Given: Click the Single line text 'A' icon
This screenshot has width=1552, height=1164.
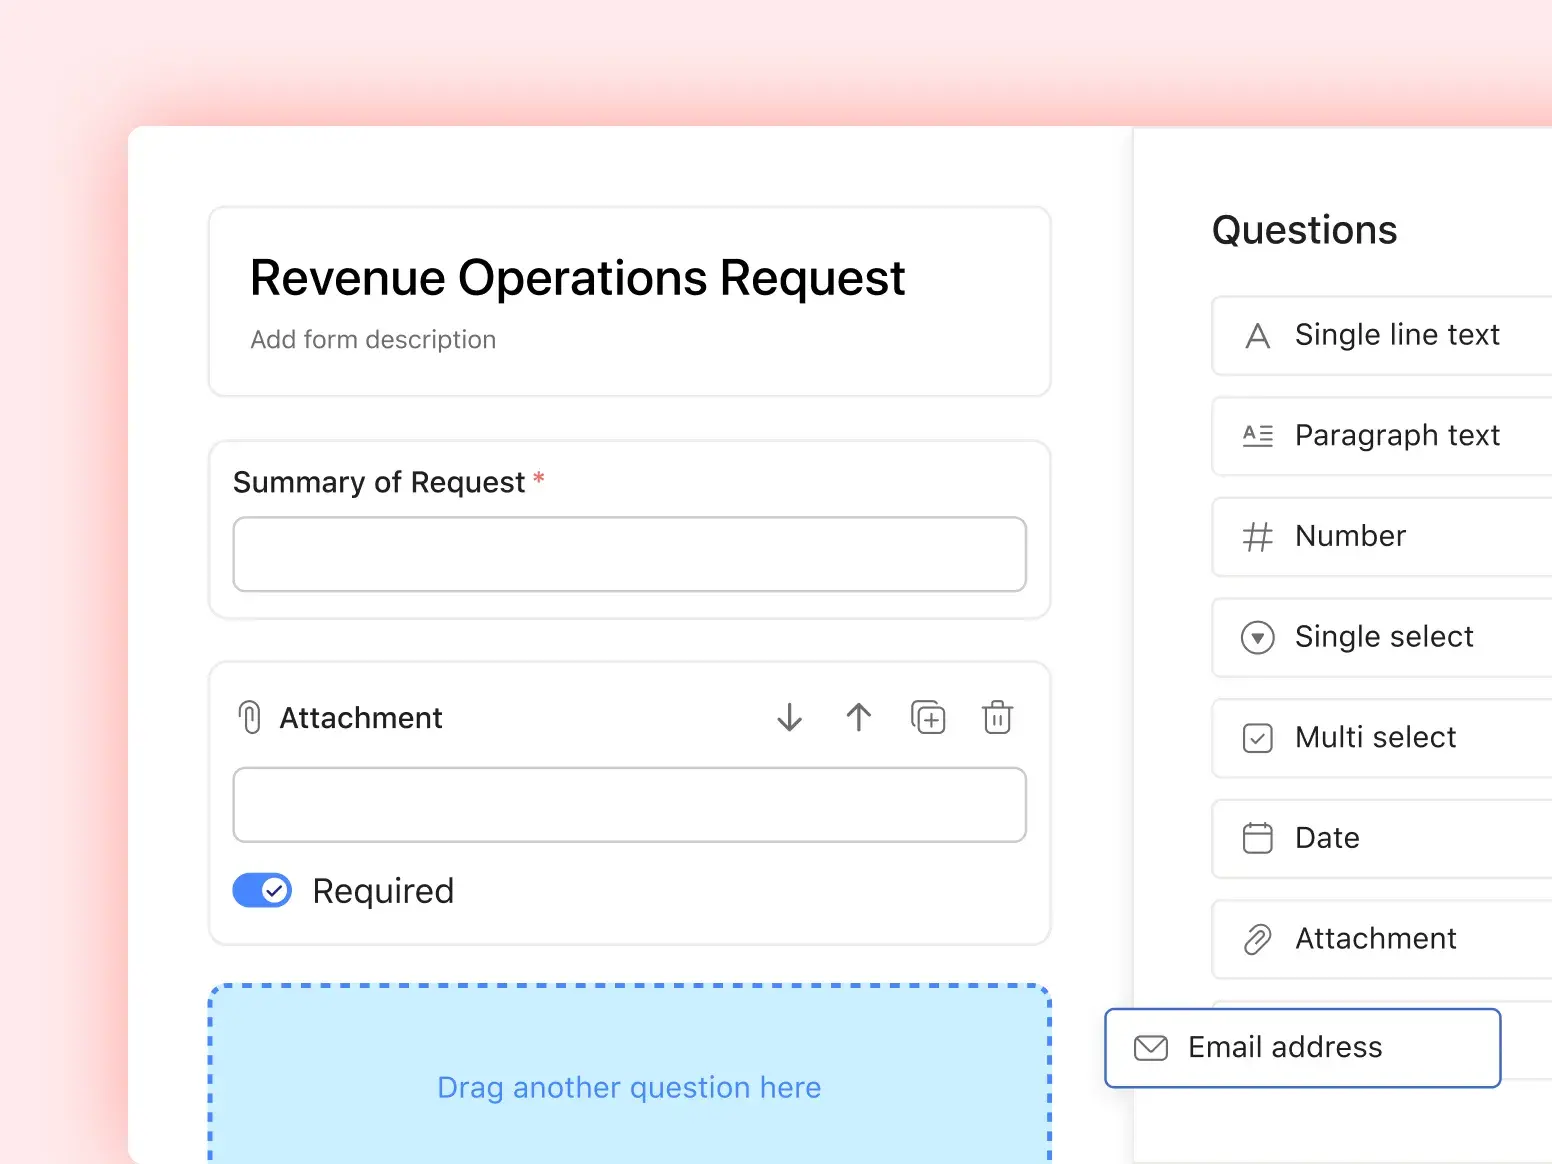Looking at the screenshot, I should pyautogui.click(x=1257, y=336).
